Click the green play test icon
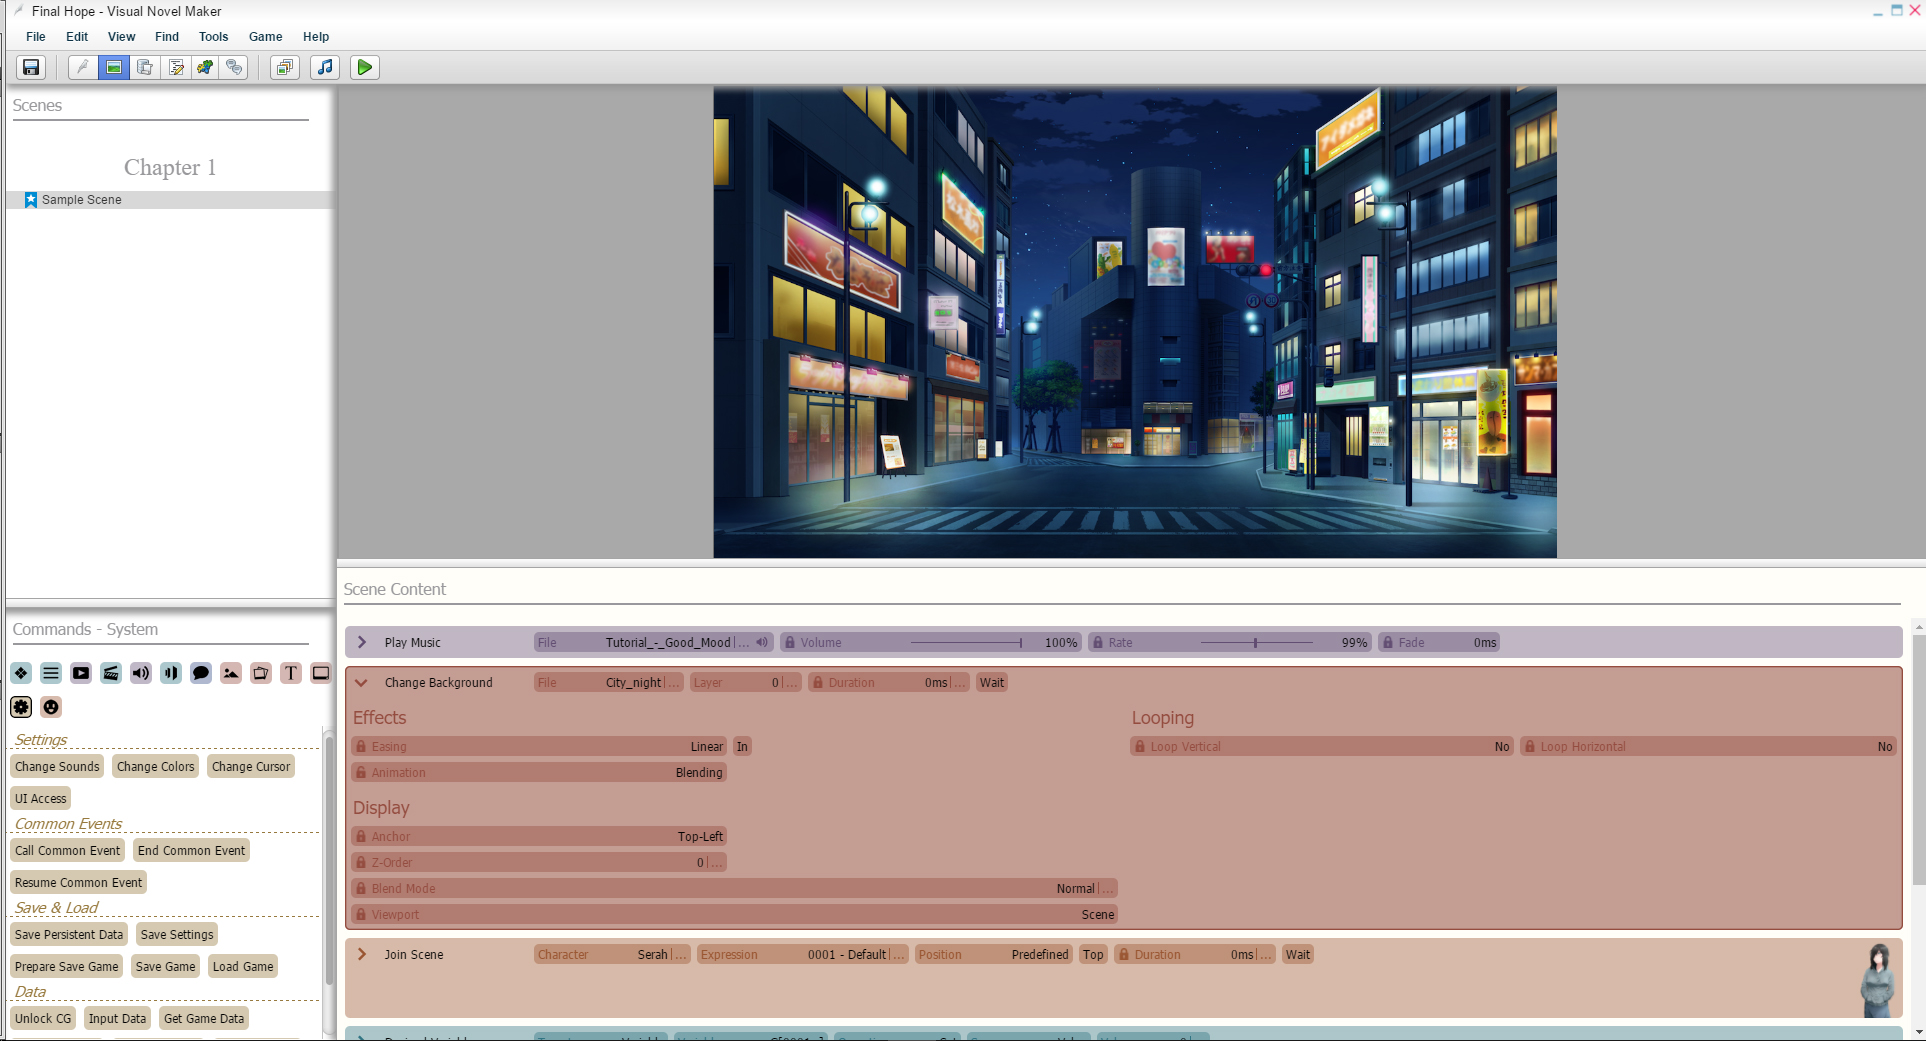 [x=364, y=67]
